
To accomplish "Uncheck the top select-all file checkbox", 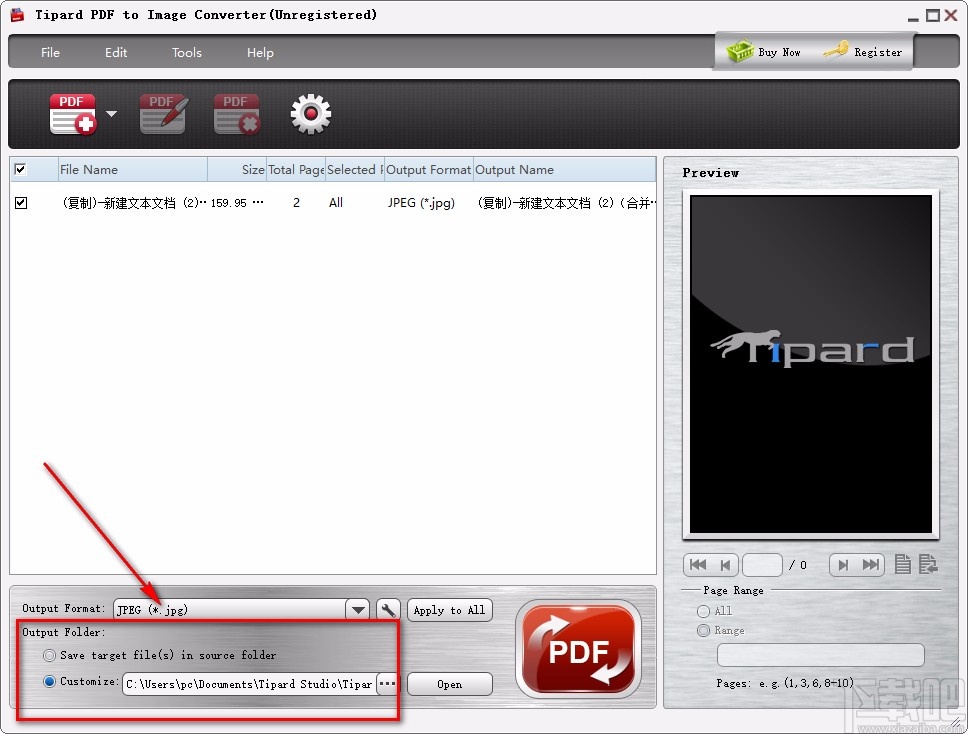I will pyautogui.click(x=21, y=169).
